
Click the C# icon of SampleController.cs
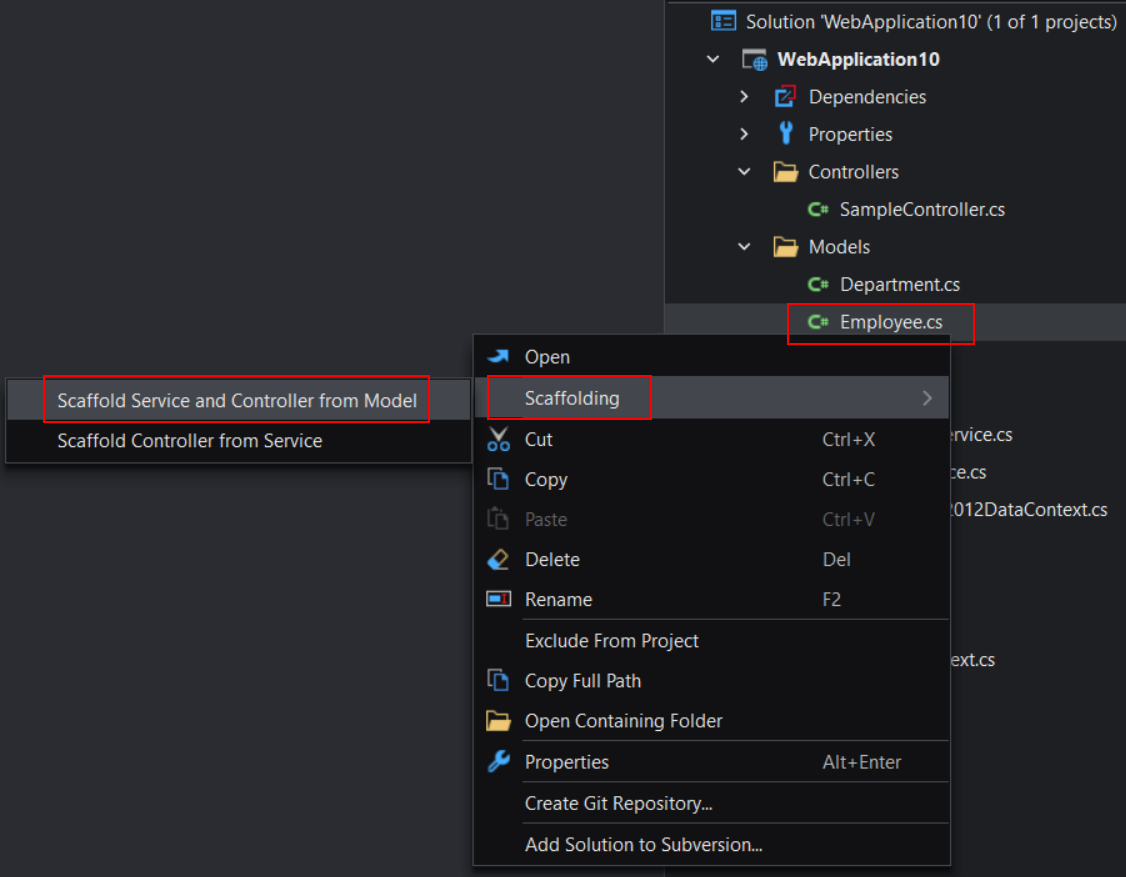click(x=818, y=210)
